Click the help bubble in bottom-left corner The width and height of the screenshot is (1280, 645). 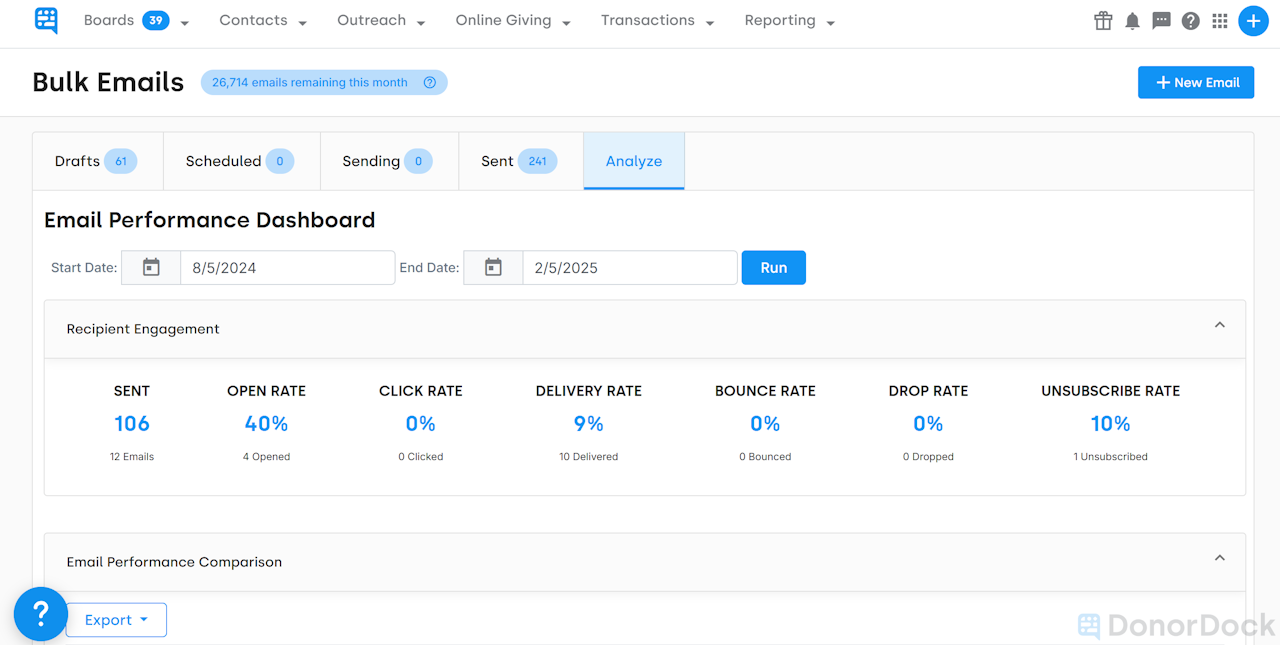tap(40, 614)
